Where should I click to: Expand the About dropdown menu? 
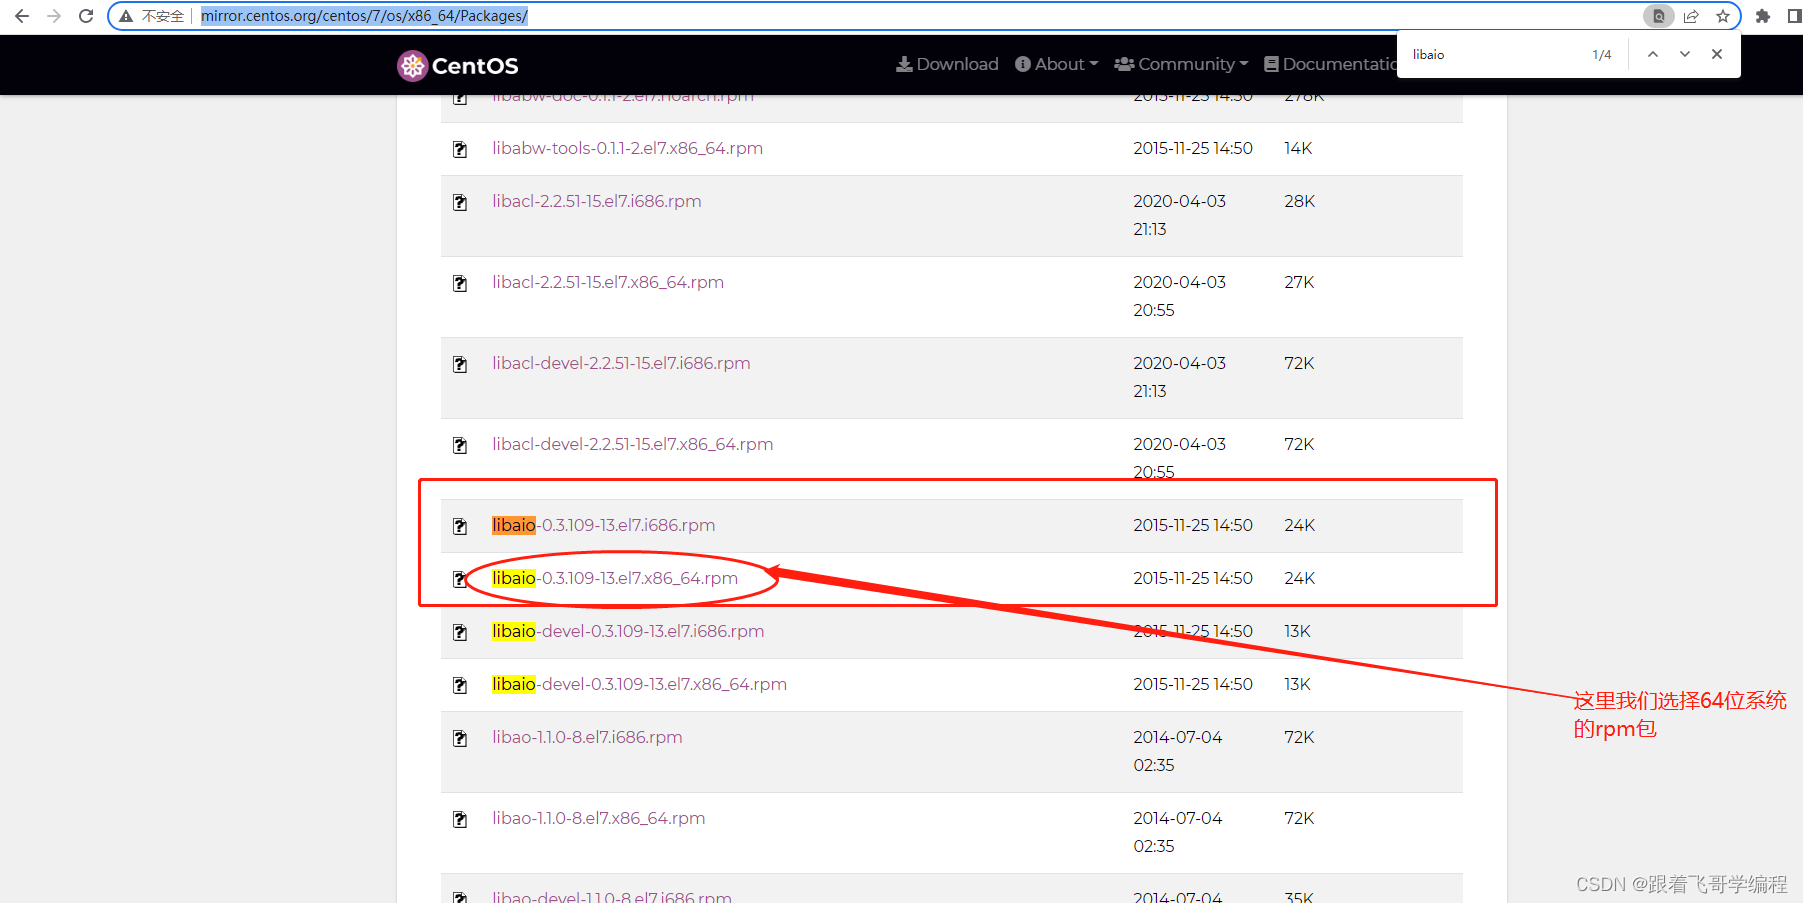point(1056,64)
